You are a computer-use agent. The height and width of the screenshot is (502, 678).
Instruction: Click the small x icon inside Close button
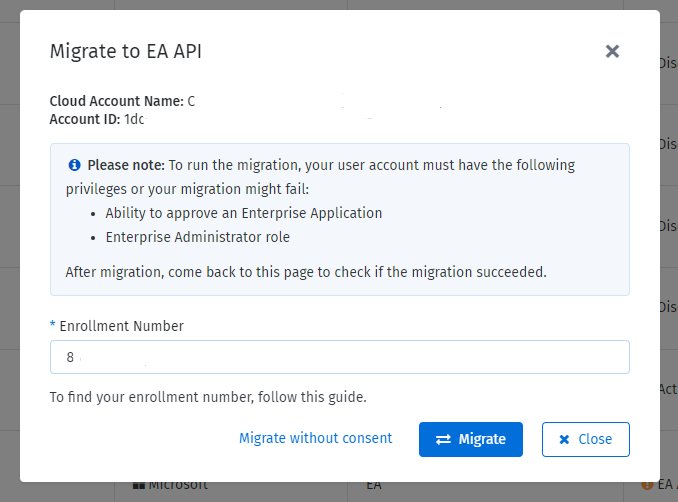565,439
